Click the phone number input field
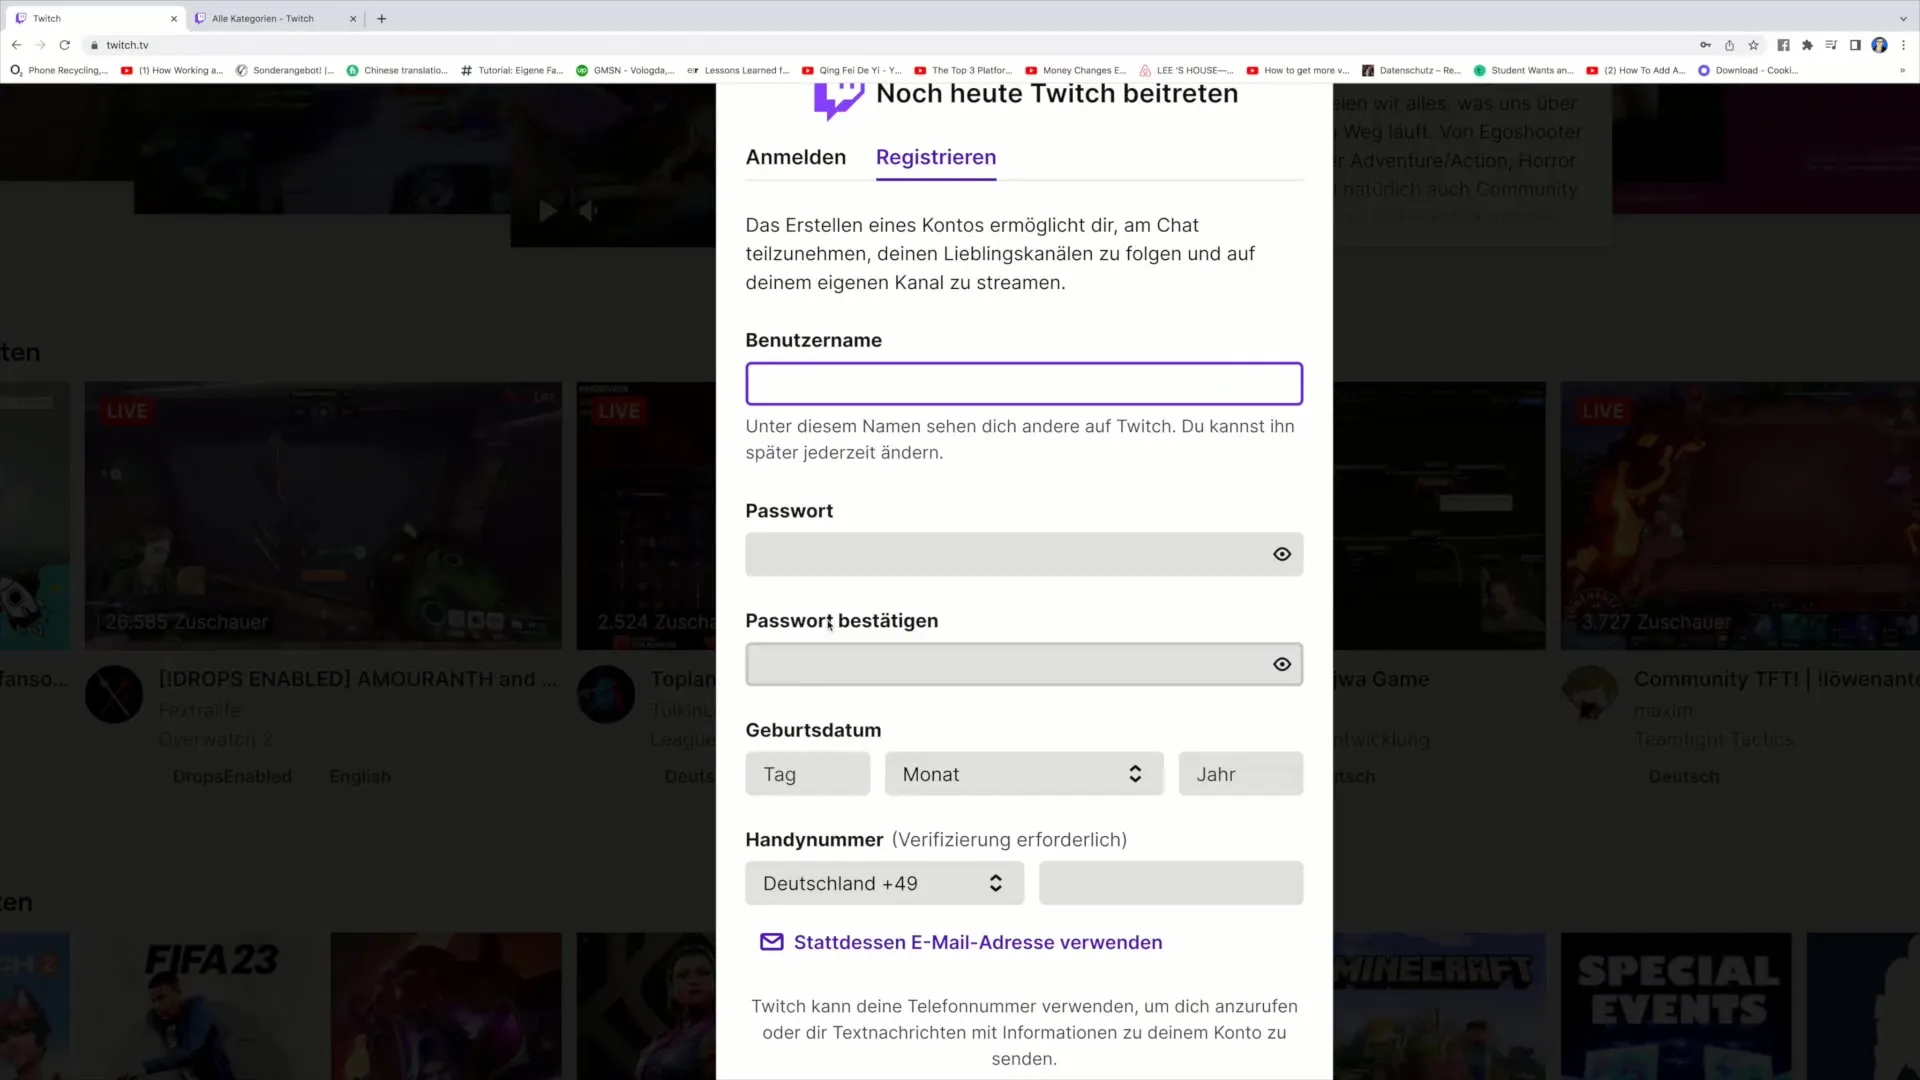 1171,883
